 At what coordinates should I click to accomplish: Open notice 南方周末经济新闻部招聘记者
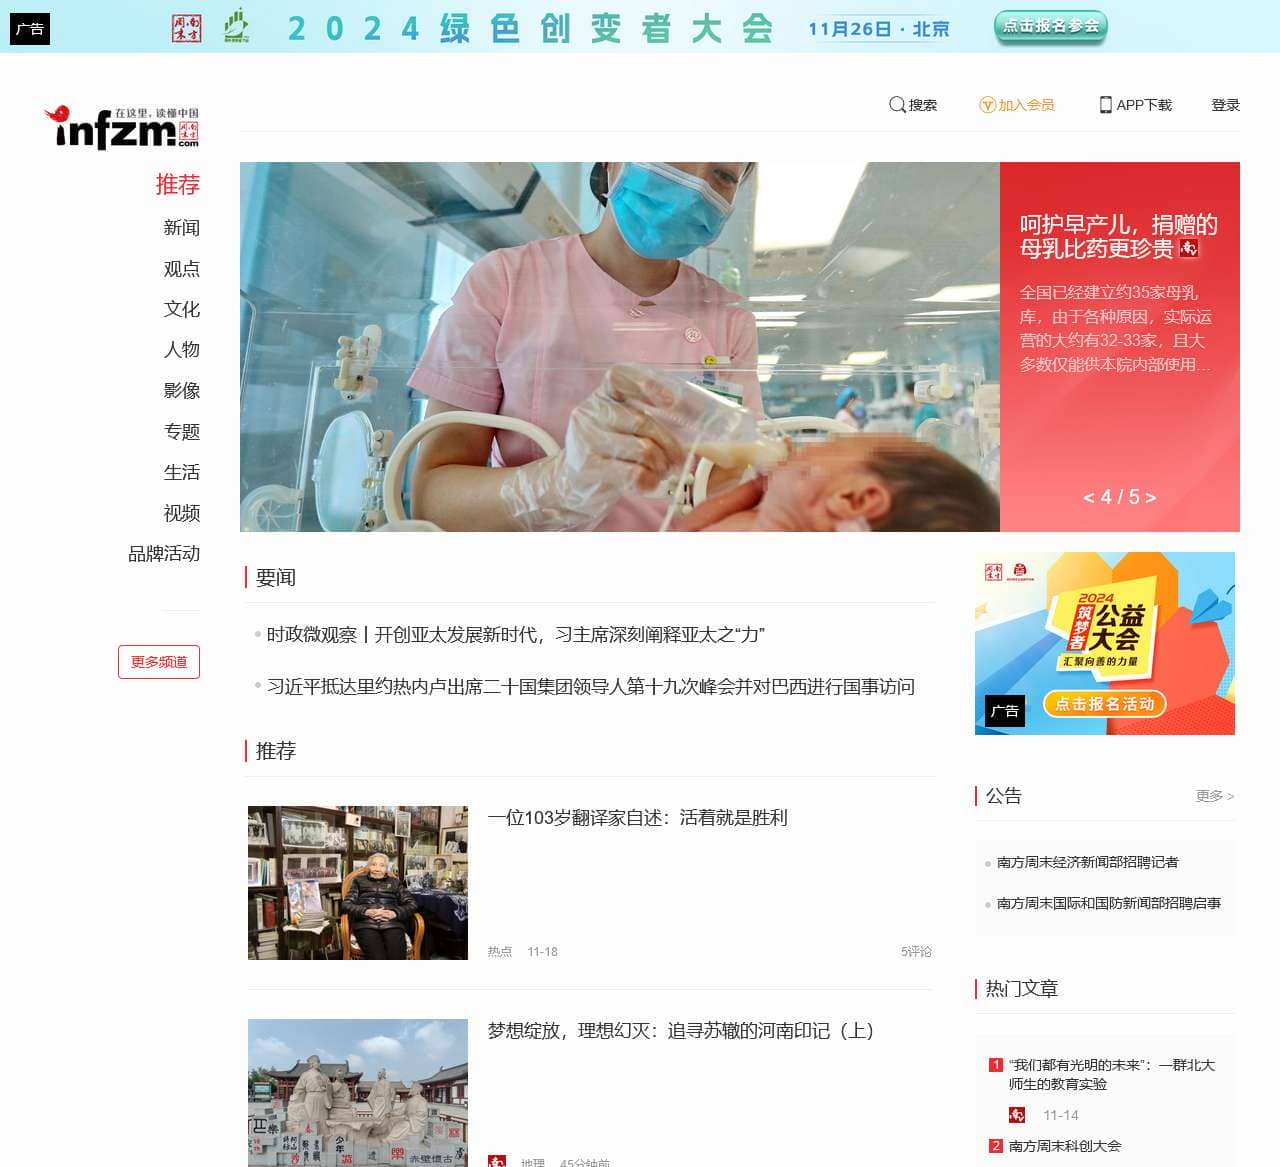coord(1088,862)
